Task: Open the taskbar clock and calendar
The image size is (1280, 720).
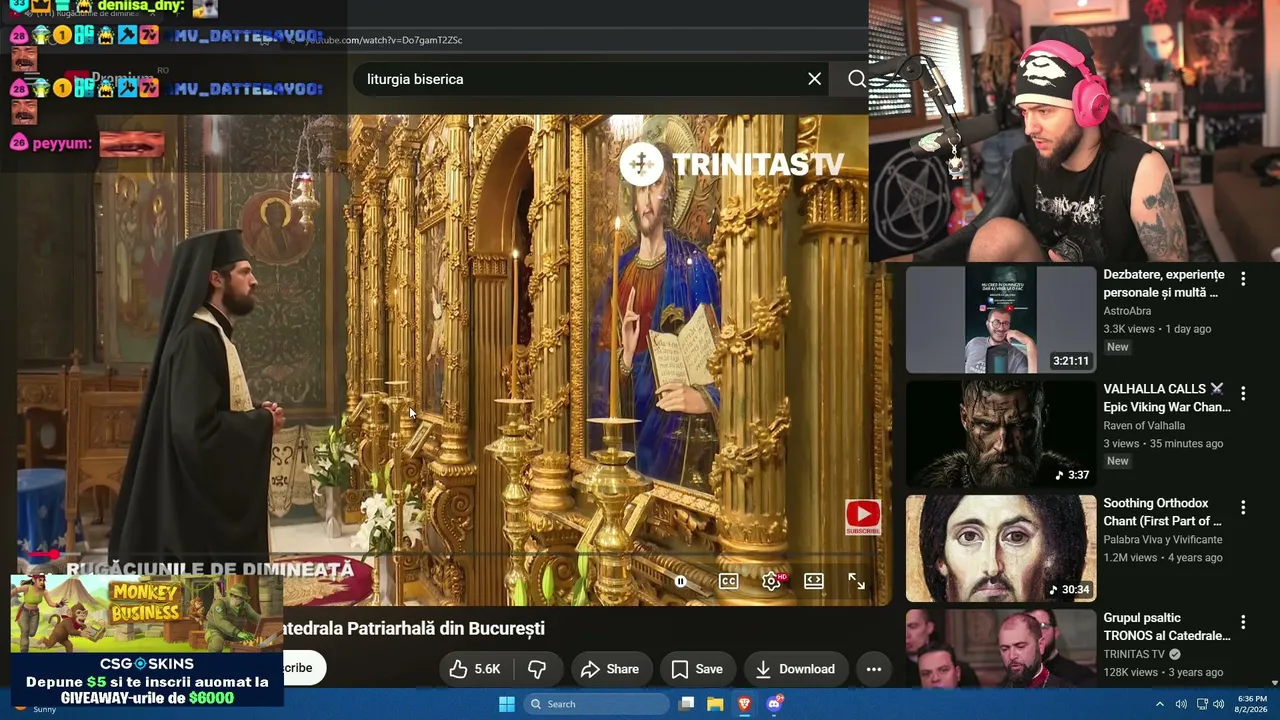Action: (1252, 704)
